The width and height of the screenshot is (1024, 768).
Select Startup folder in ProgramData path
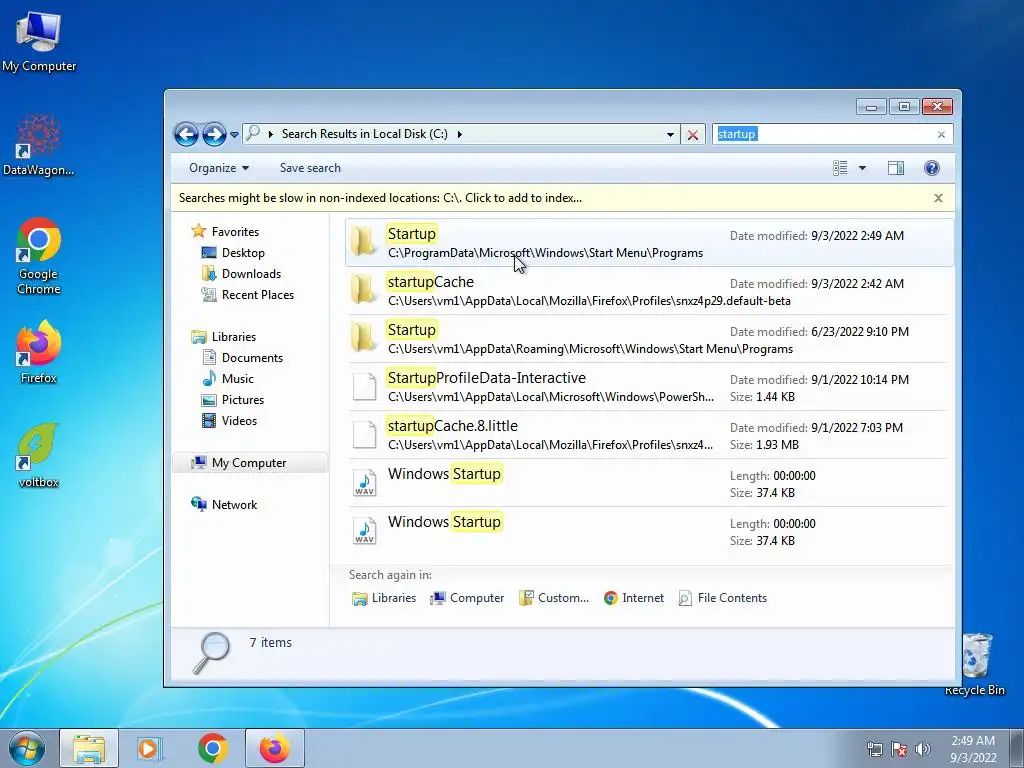(648, 243)
